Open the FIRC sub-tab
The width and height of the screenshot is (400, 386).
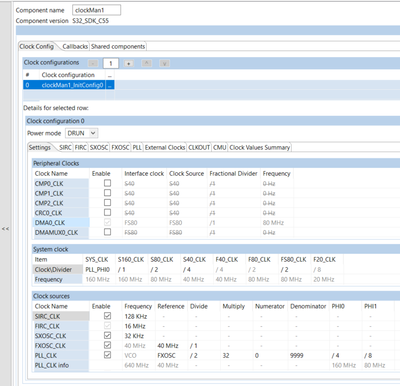[81, 147]
